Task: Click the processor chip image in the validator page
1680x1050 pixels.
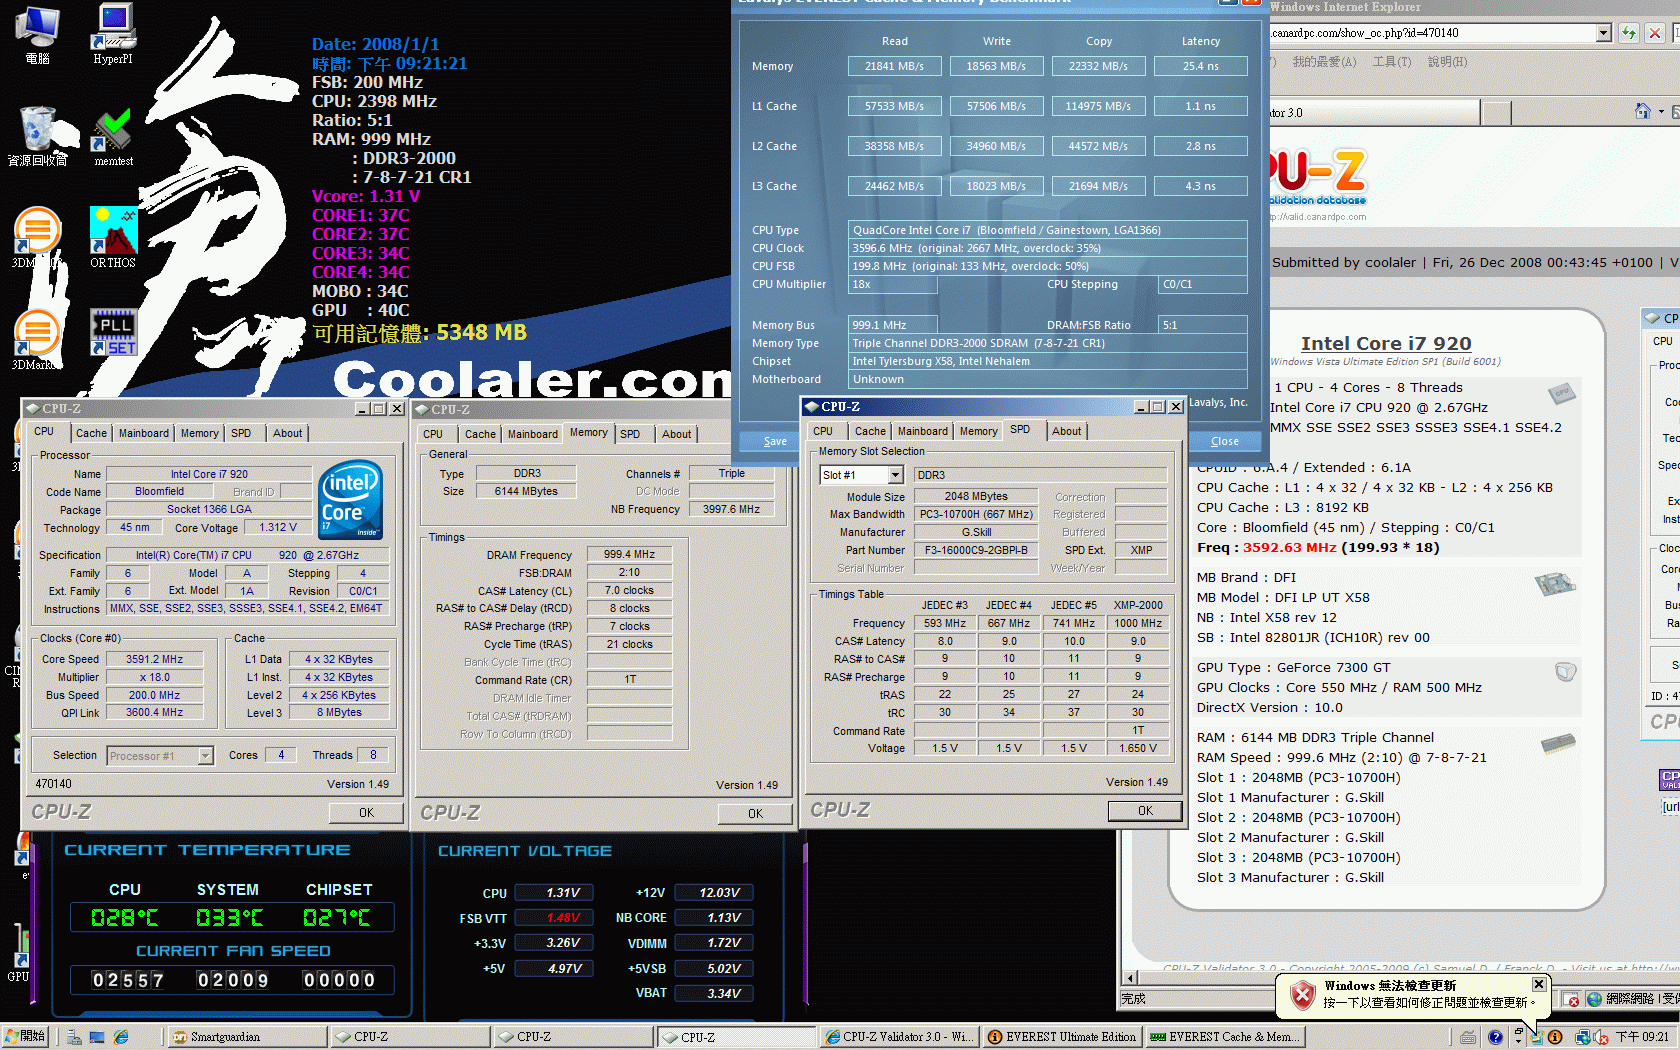Action: click(x=1562, y=393)
